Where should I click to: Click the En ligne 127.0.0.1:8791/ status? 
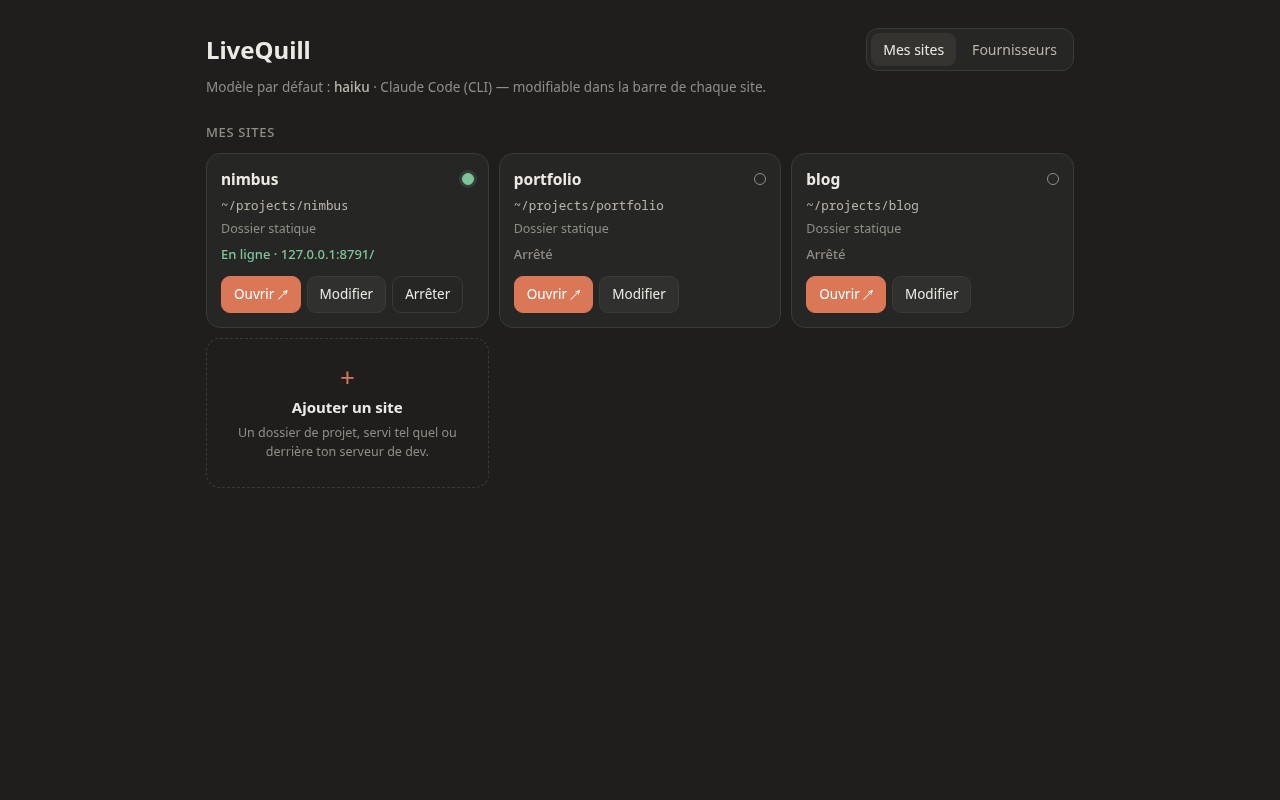coord(297,255)
